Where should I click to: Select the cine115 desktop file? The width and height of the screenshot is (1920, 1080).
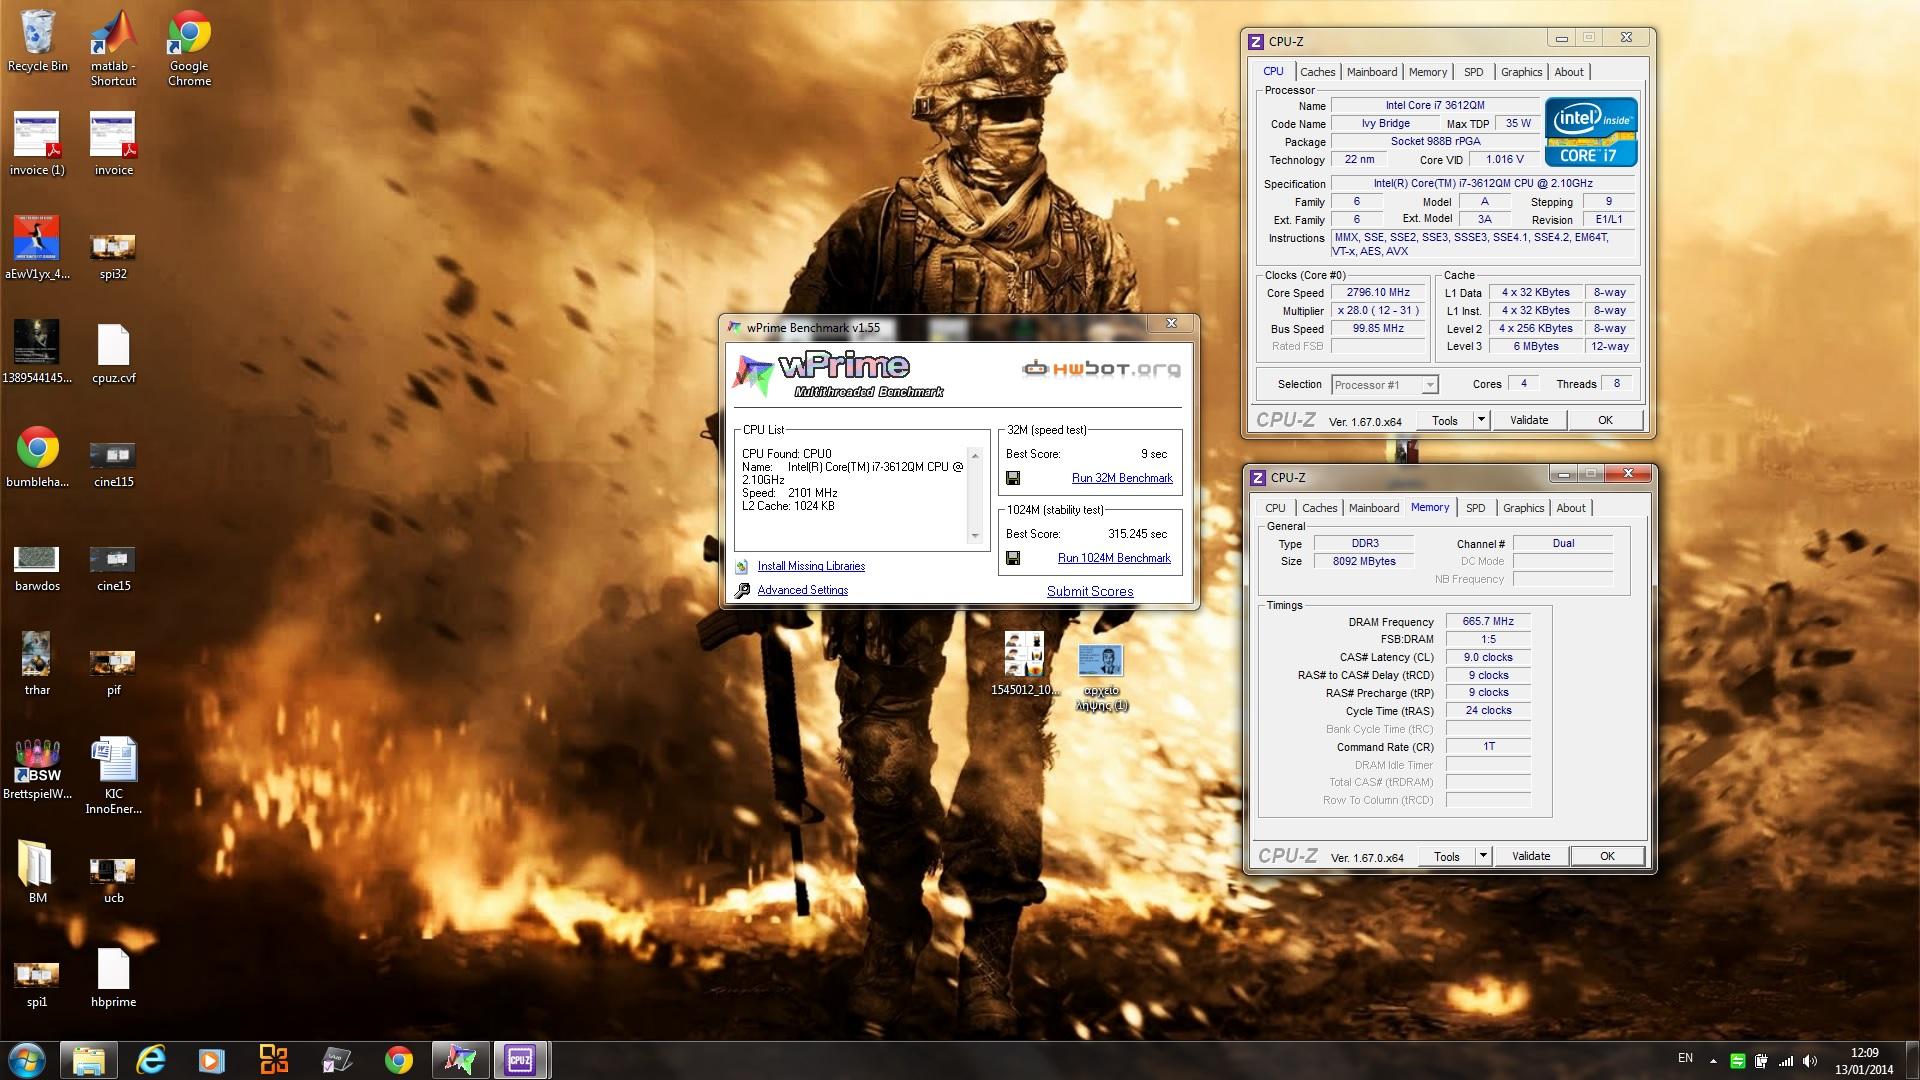click(x=113, y=464)
